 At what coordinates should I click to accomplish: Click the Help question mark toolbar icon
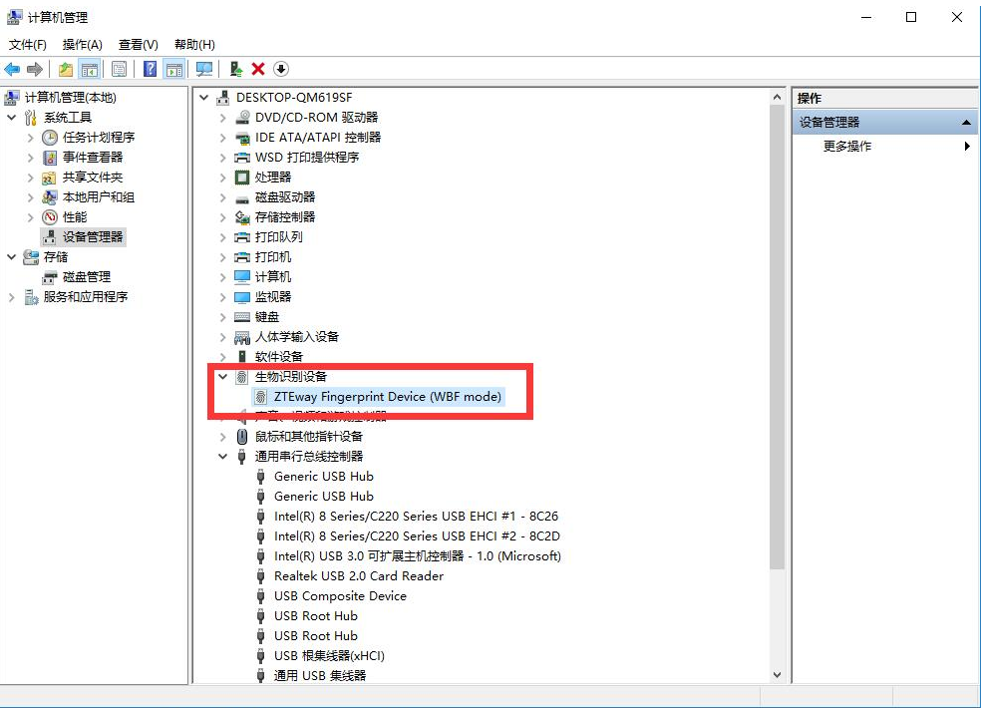point(149,69)
